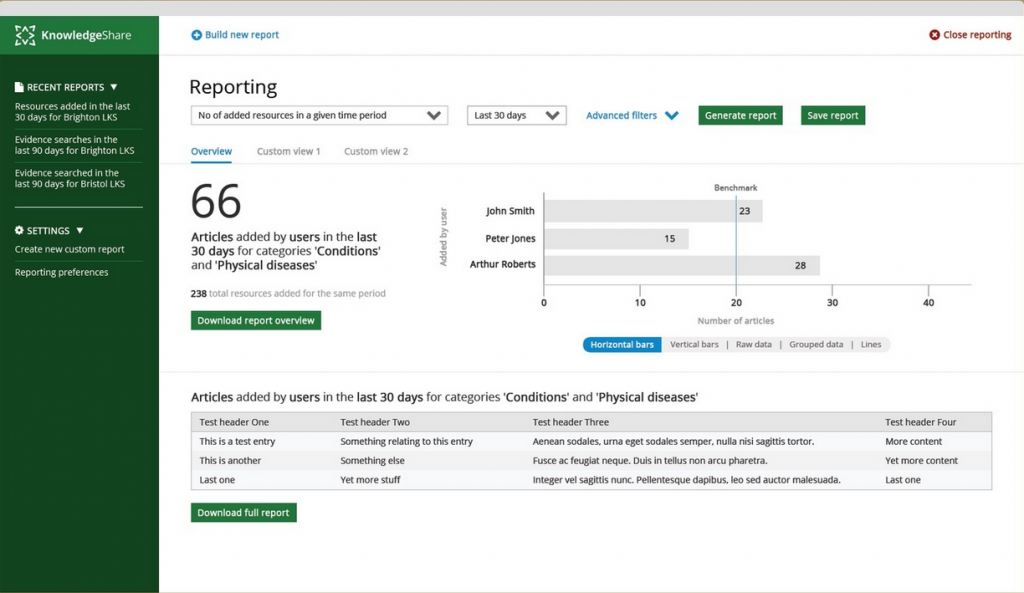1024x593 pixels.
Task: Collapse the Recent Reports section arrow
Action: pyautogui.click(x=114, y=87)
